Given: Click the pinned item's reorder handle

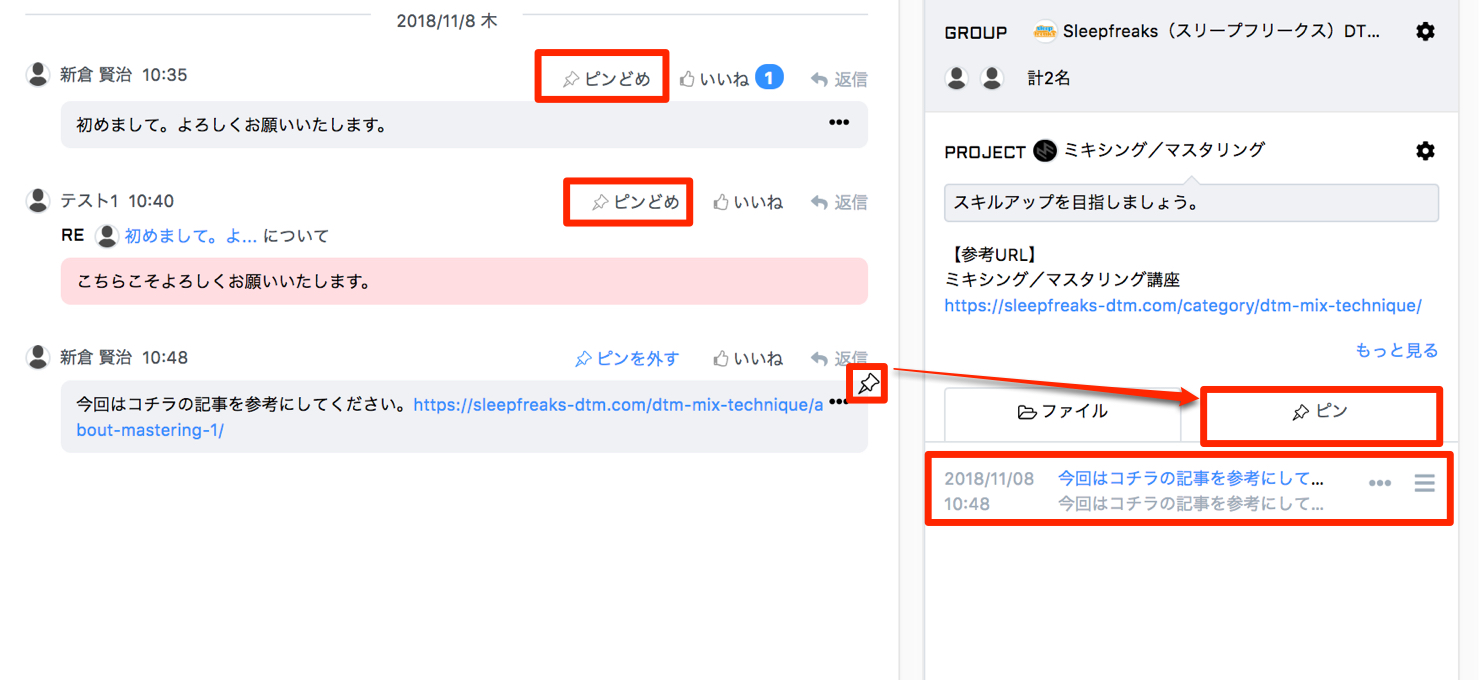Looking at the screenshot, I should pos(1425,483).
